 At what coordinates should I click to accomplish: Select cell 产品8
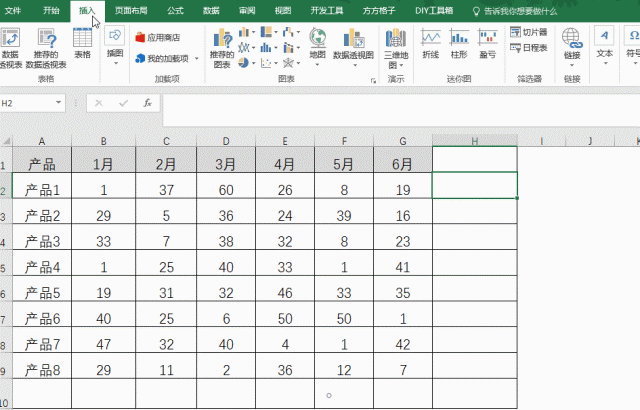click(x=42, y=366)
